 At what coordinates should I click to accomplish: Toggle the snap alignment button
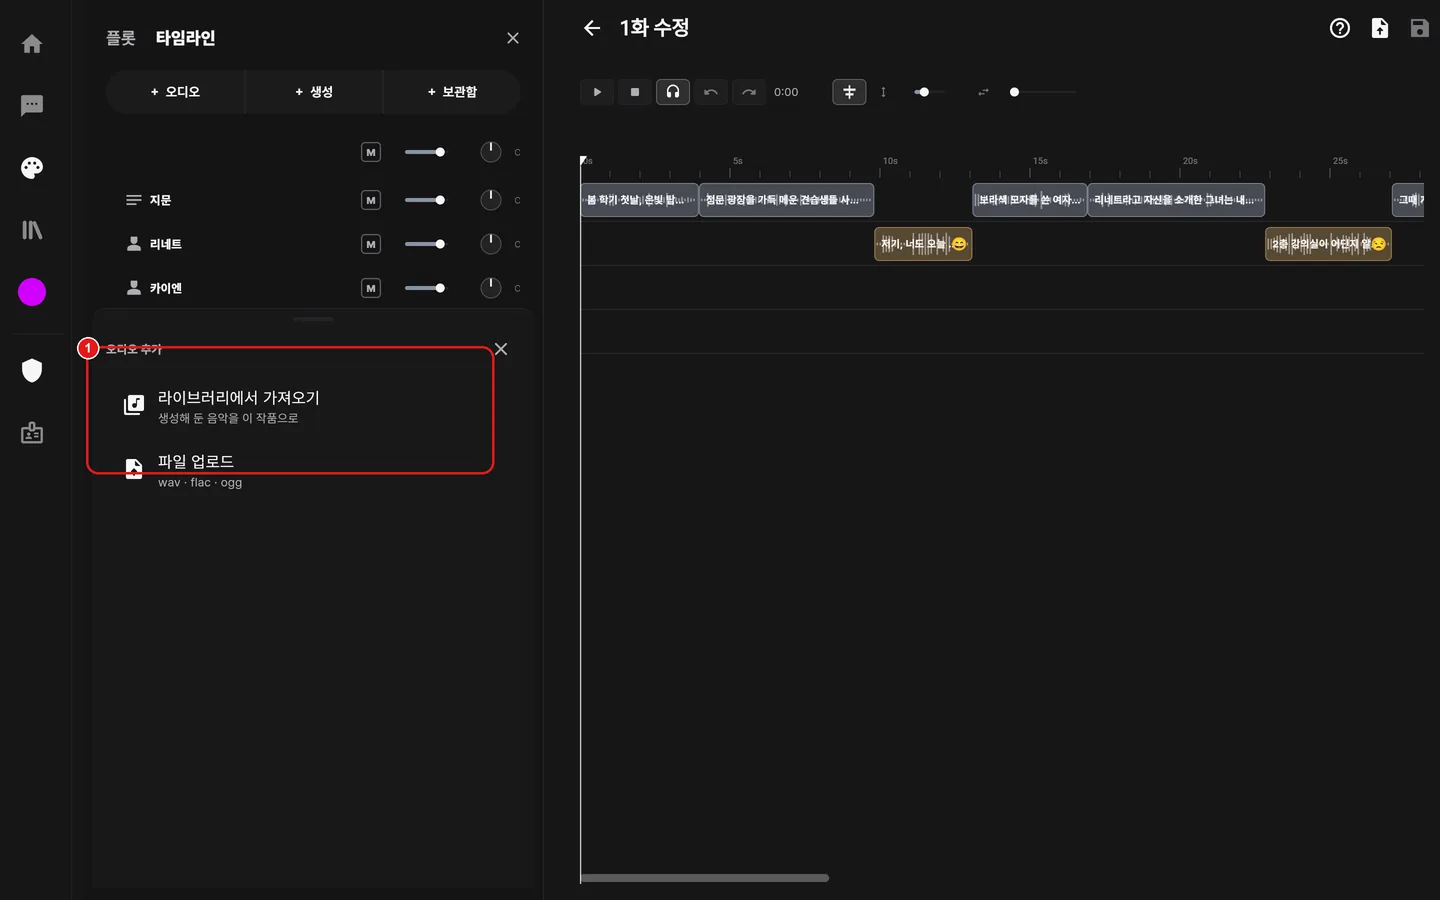tap(849, 92)
